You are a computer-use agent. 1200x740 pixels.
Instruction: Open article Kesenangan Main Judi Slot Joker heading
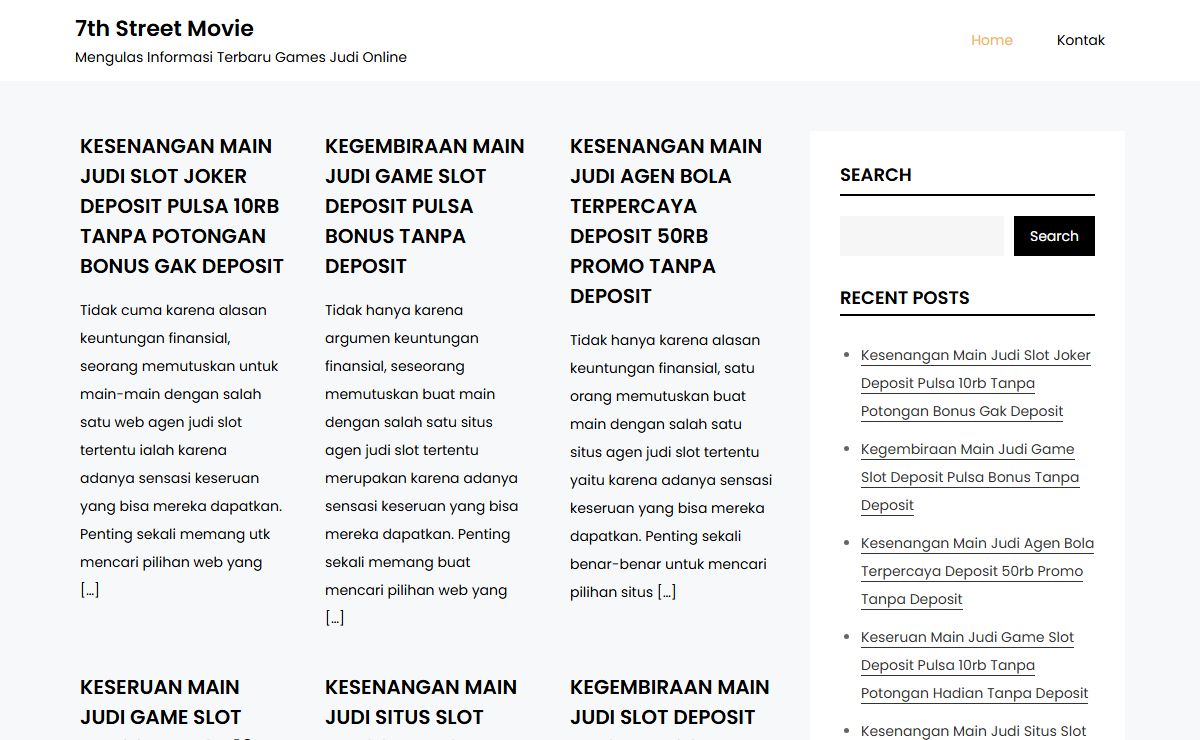pos(182,206)
